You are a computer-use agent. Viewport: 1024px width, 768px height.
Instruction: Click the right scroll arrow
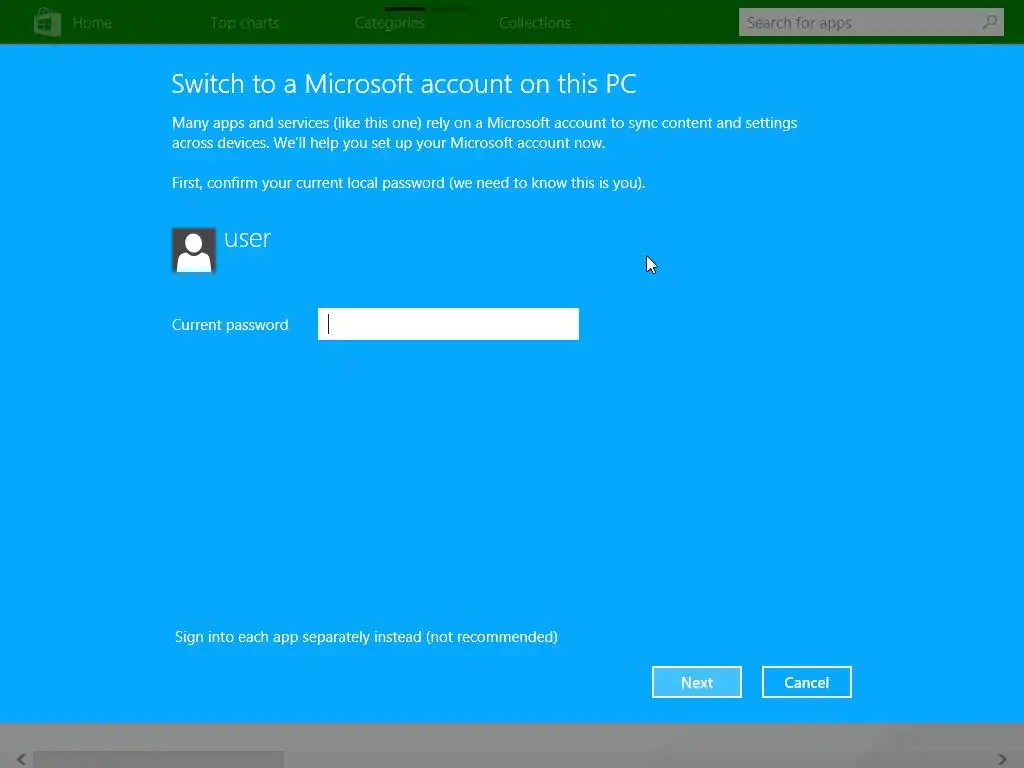coord(1003,760)
